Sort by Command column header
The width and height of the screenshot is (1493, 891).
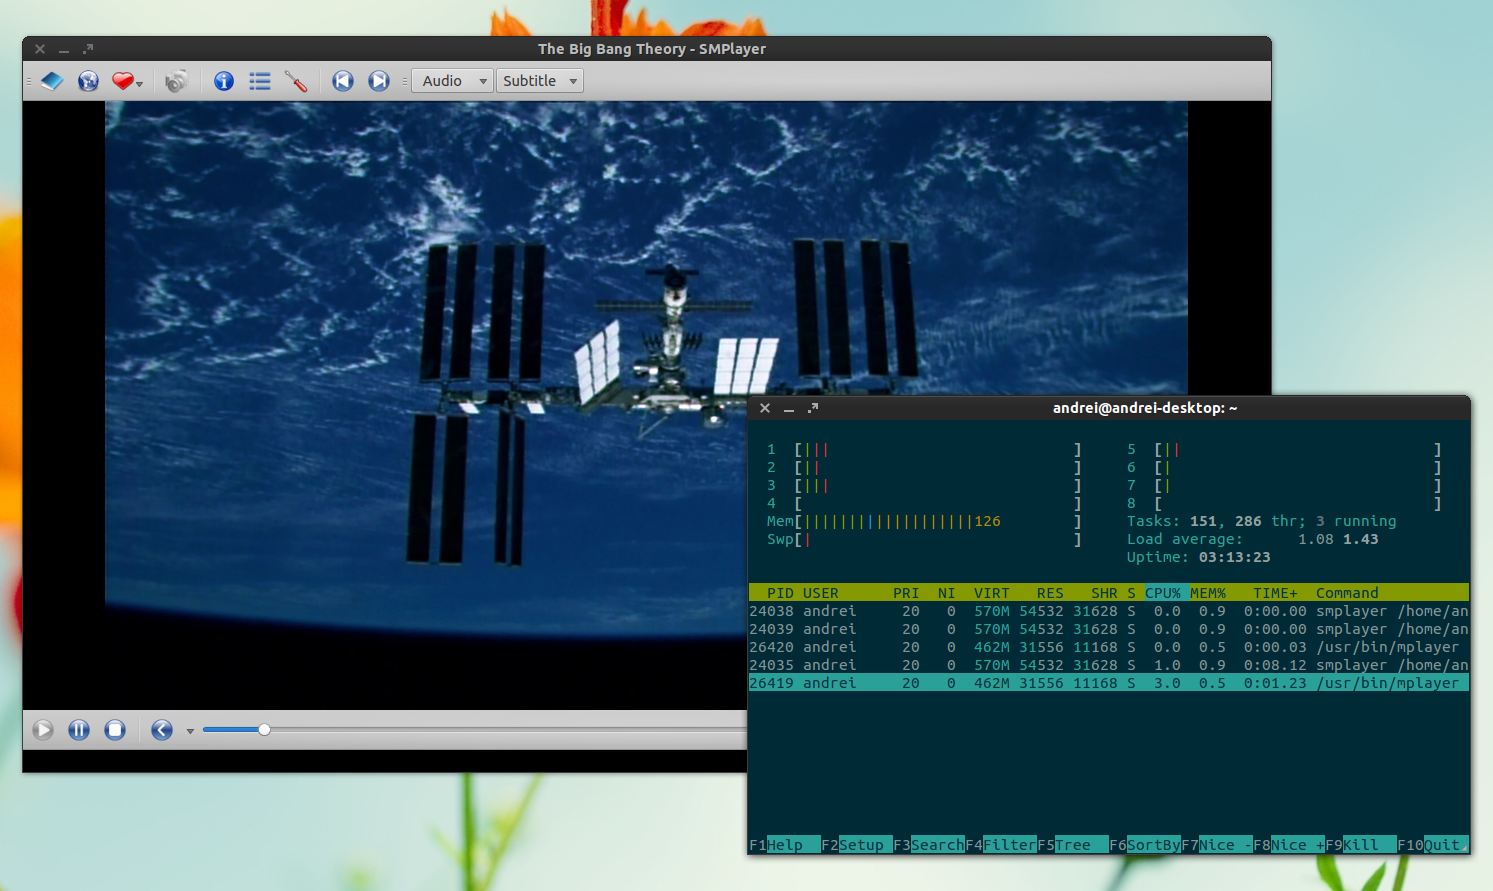coord(1347,593)
